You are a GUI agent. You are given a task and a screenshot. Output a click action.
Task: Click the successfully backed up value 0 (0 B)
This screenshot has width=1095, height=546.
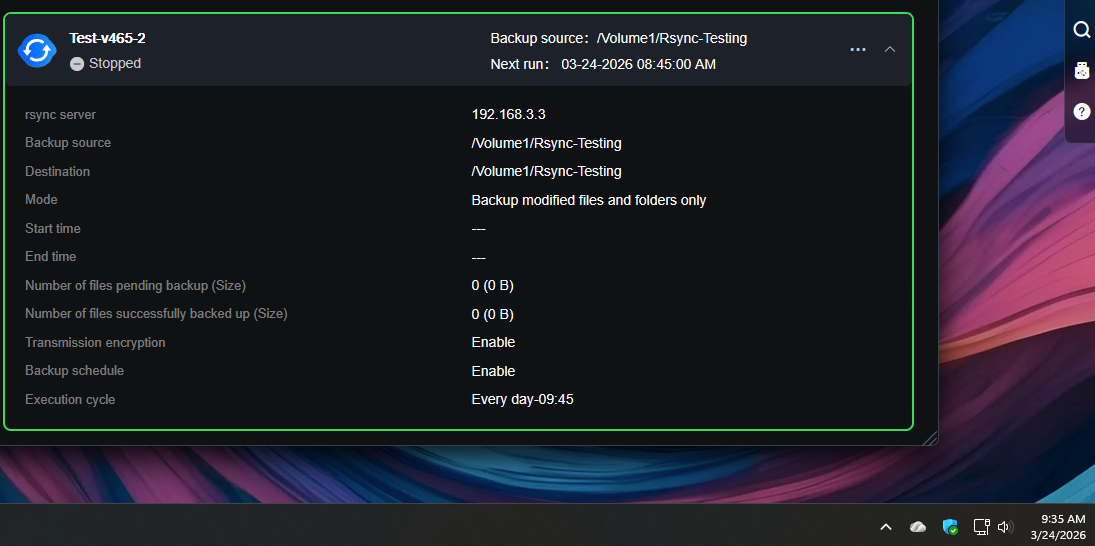(x=492, y=314)
